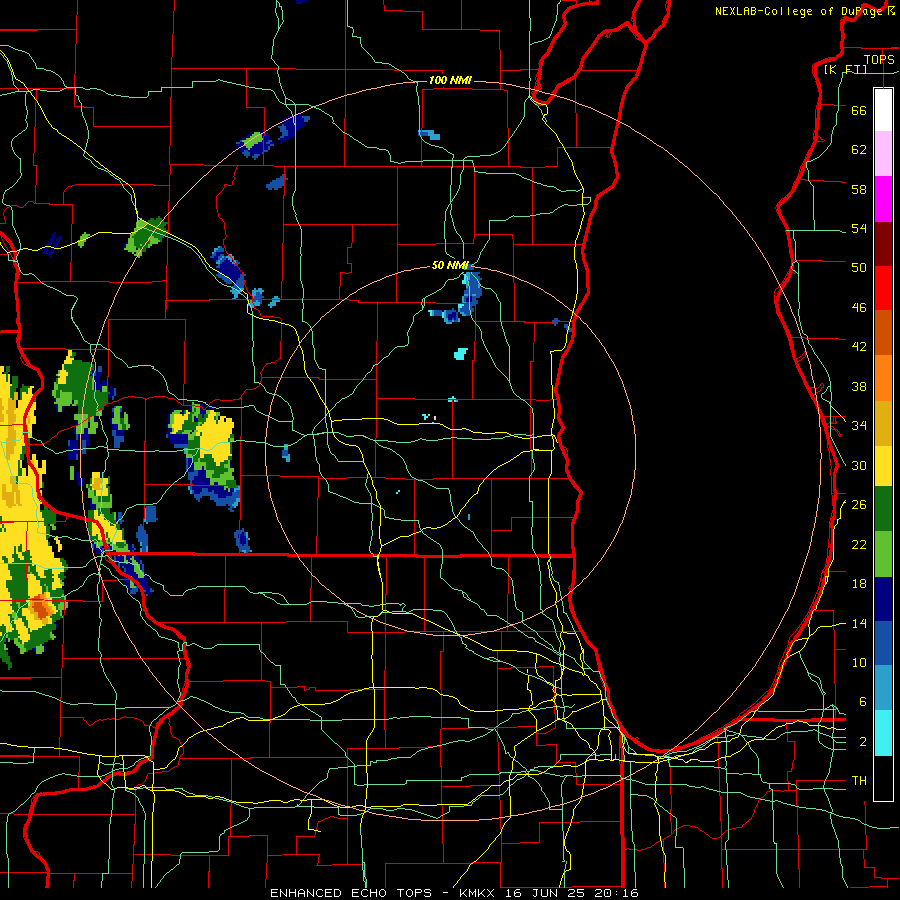Click the orange echo core in the southwest storm
Image resolution: width=900 pixels, height=900 pixels.
point(40,609)
